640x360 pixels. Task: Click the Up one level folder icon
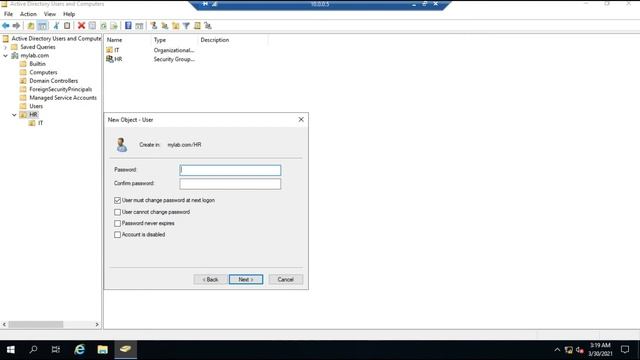coord(31,26)
